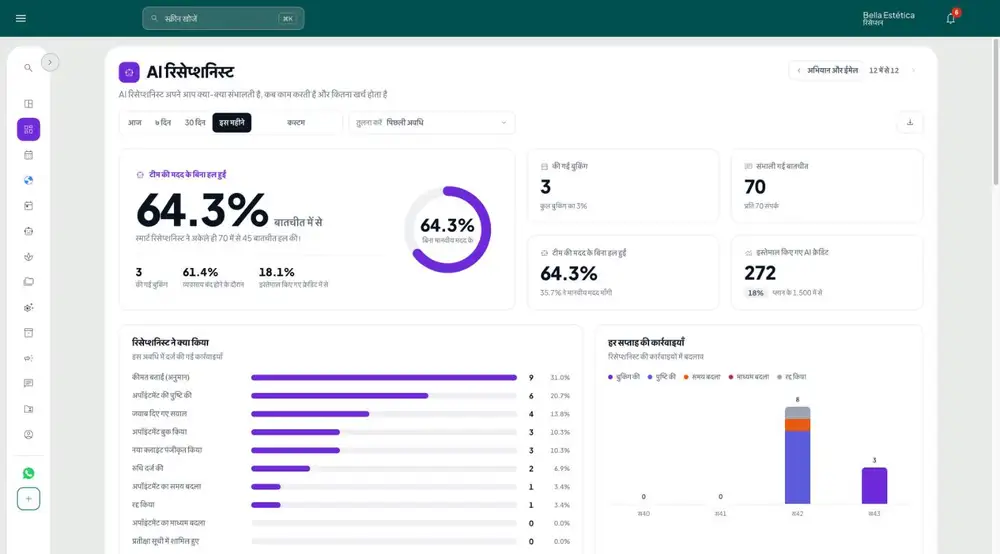Click the 'अभियान और ईमेल' back link
The image size is (1000, 554).
coord(827,70)
